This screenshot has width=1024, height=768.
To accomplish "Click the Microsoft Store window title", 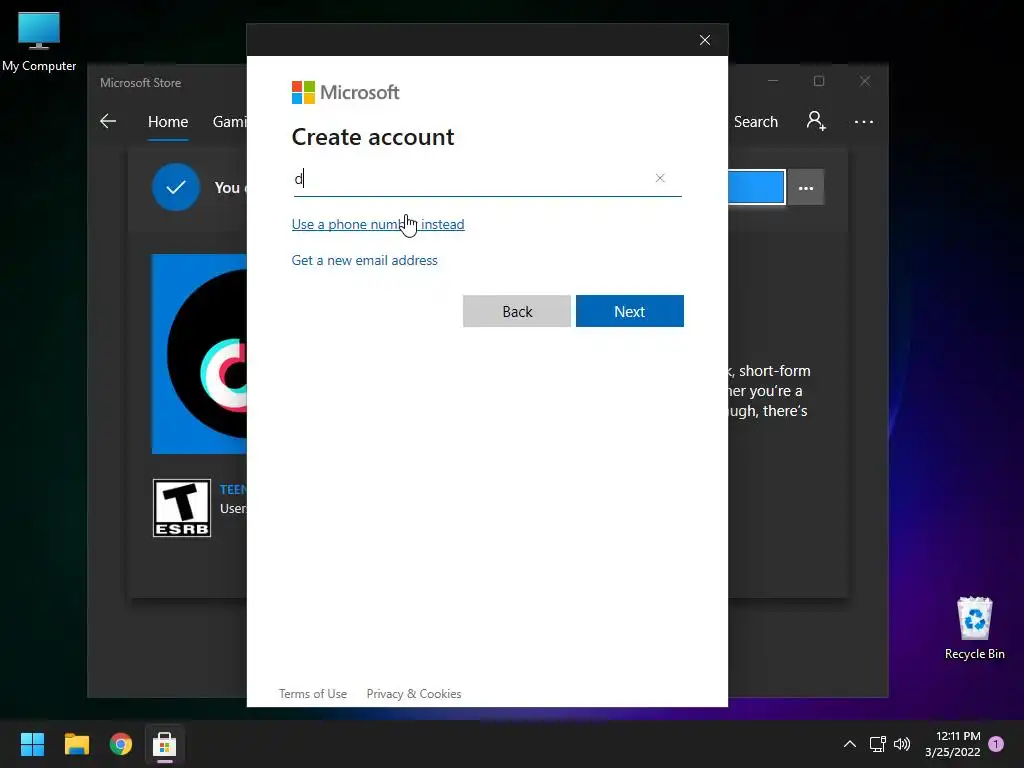I will coord(140,83).
